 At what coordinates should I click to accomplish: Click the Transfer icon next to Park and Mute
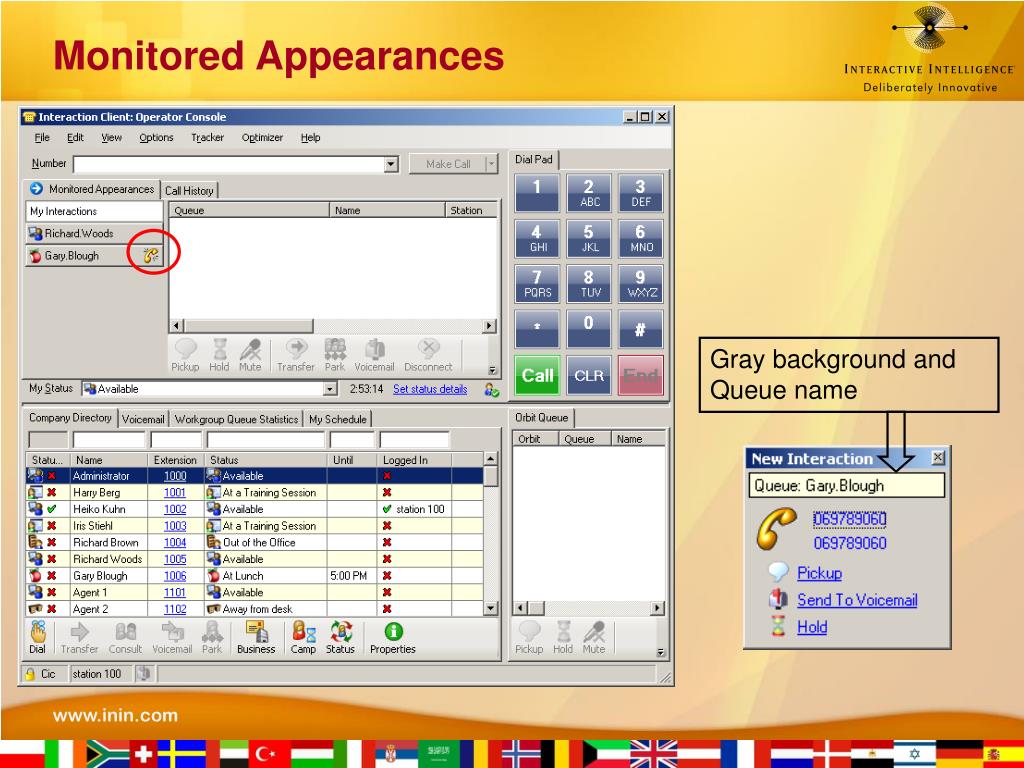tap(296, 349)
